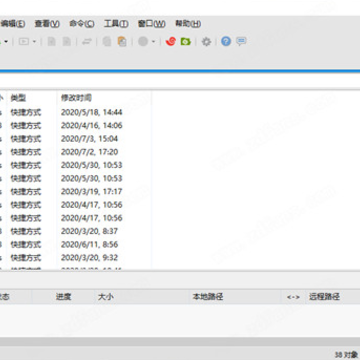Image resolution: width=360 pixels, height=360 pixels.
Task: Click the first greyed document toolbar icon
Action: 51,42
